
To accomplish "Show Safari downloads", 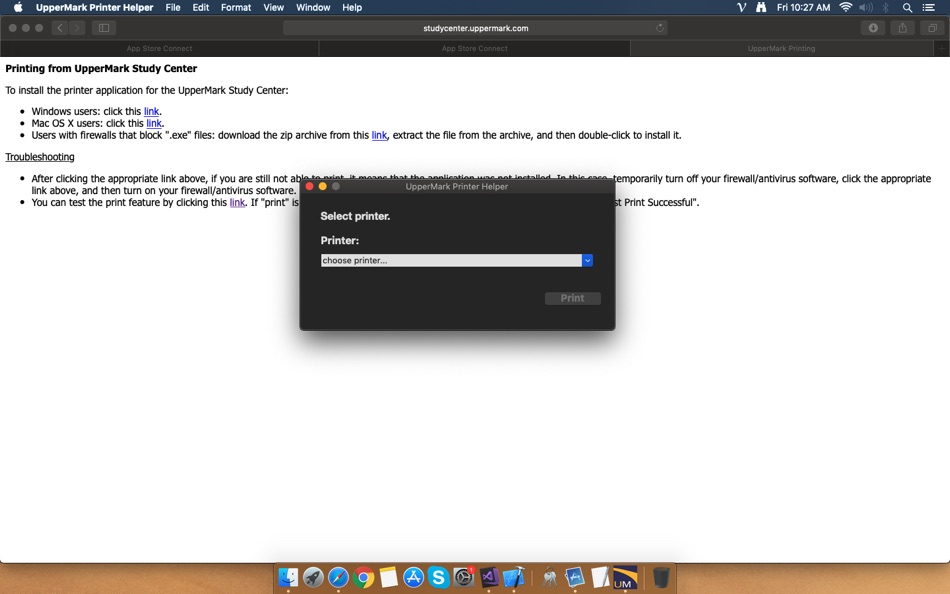I will [873, 28].
